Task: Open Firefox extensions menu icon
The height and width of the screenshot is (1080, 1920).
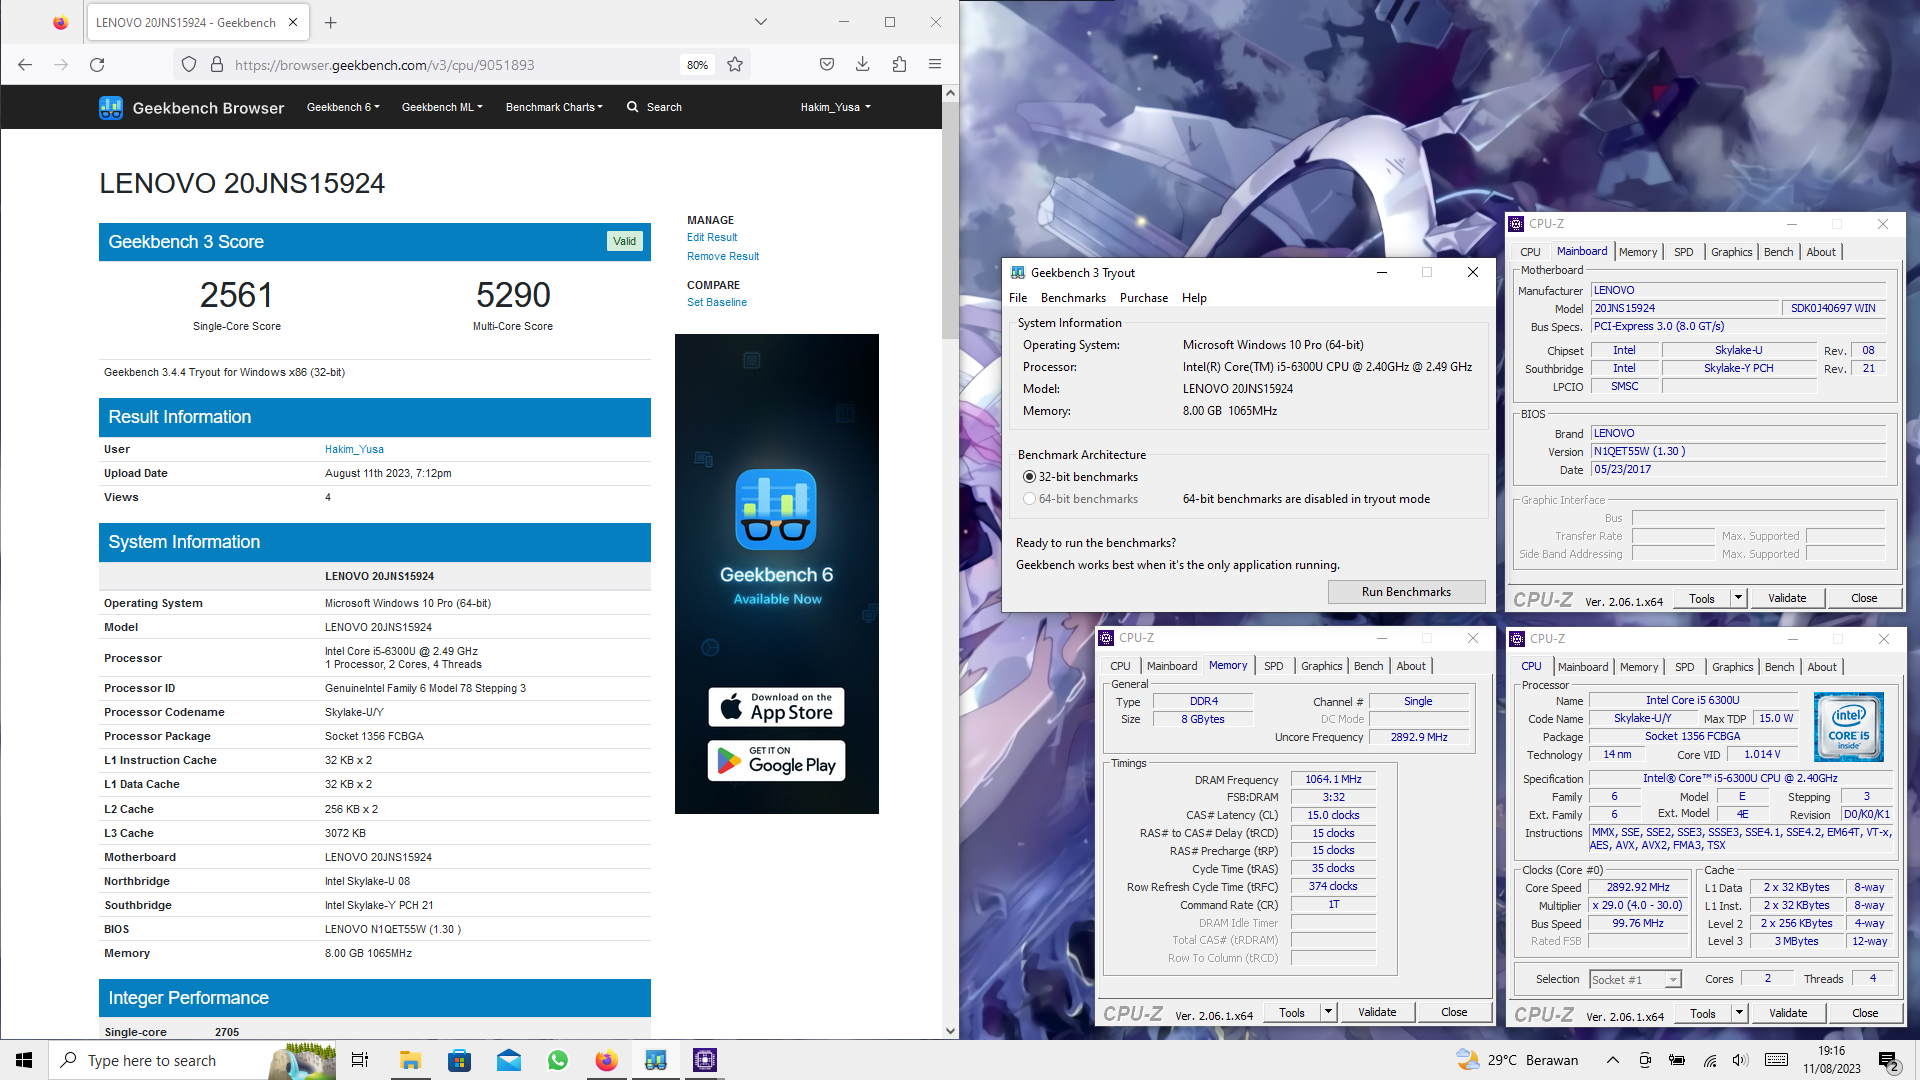Action: tap(899, 65)
